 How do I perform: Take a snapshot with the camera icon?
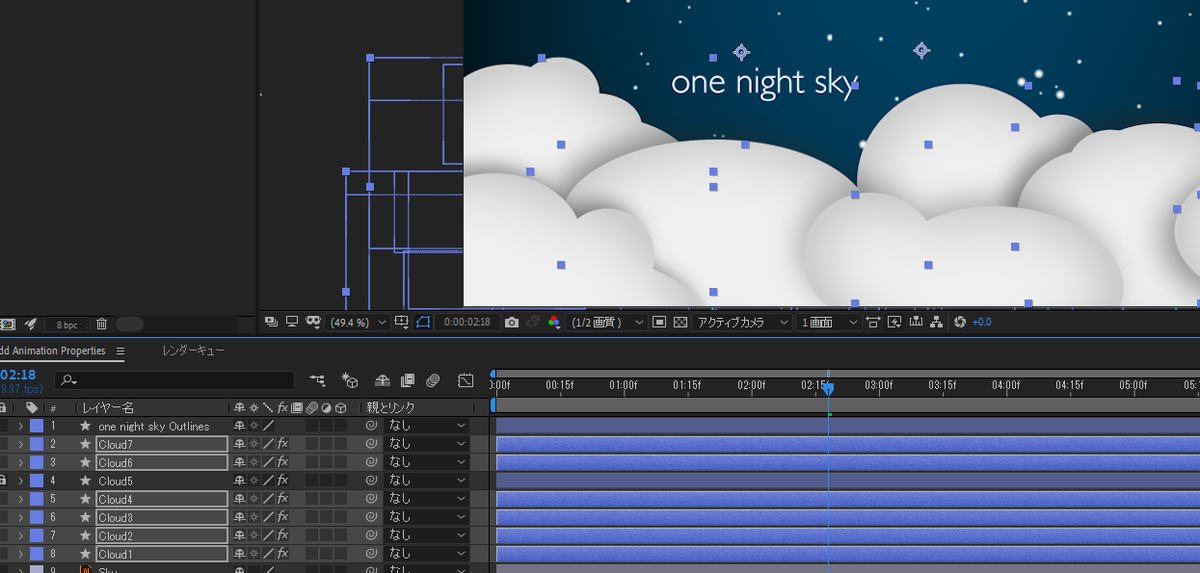click(512, 322)
